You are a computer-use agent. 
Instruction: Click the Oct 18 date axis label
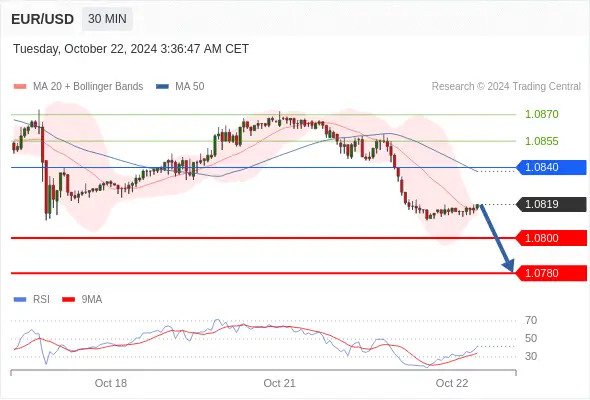click(111, 383)
